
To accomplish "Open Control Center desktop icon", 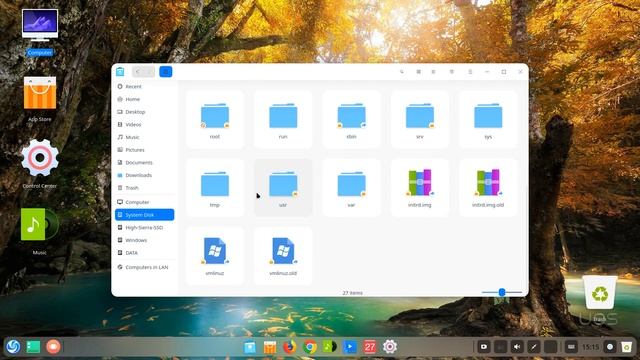I will coord(40,164).
